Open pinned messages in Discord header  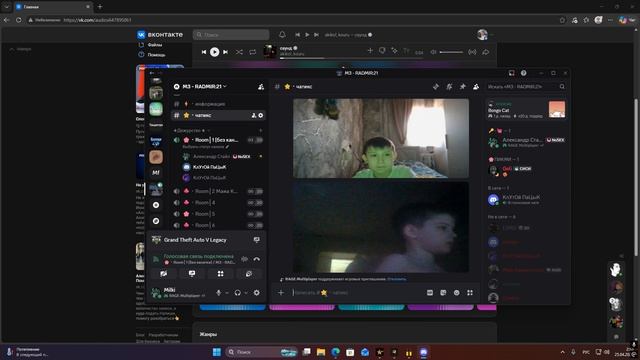point(463,87)
